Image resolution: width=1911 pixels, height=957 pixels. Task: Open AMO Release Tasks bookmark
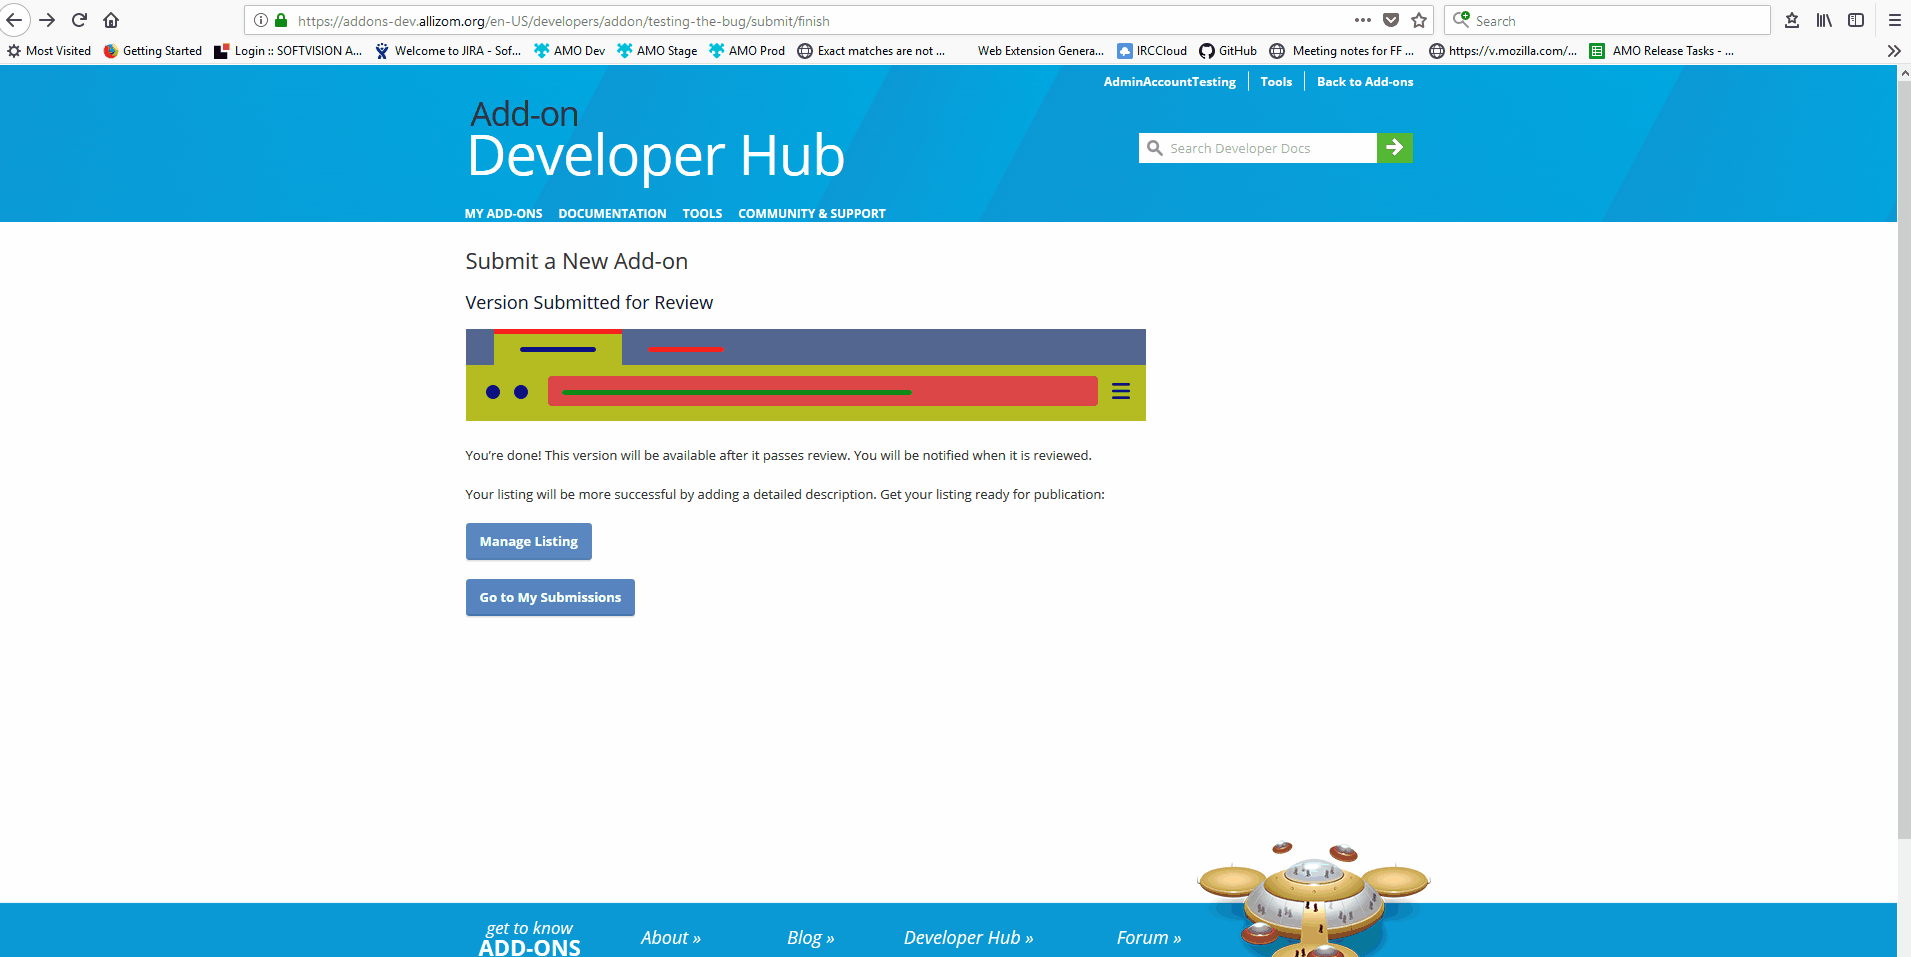pyautogui.click(x=1662, y=51)
